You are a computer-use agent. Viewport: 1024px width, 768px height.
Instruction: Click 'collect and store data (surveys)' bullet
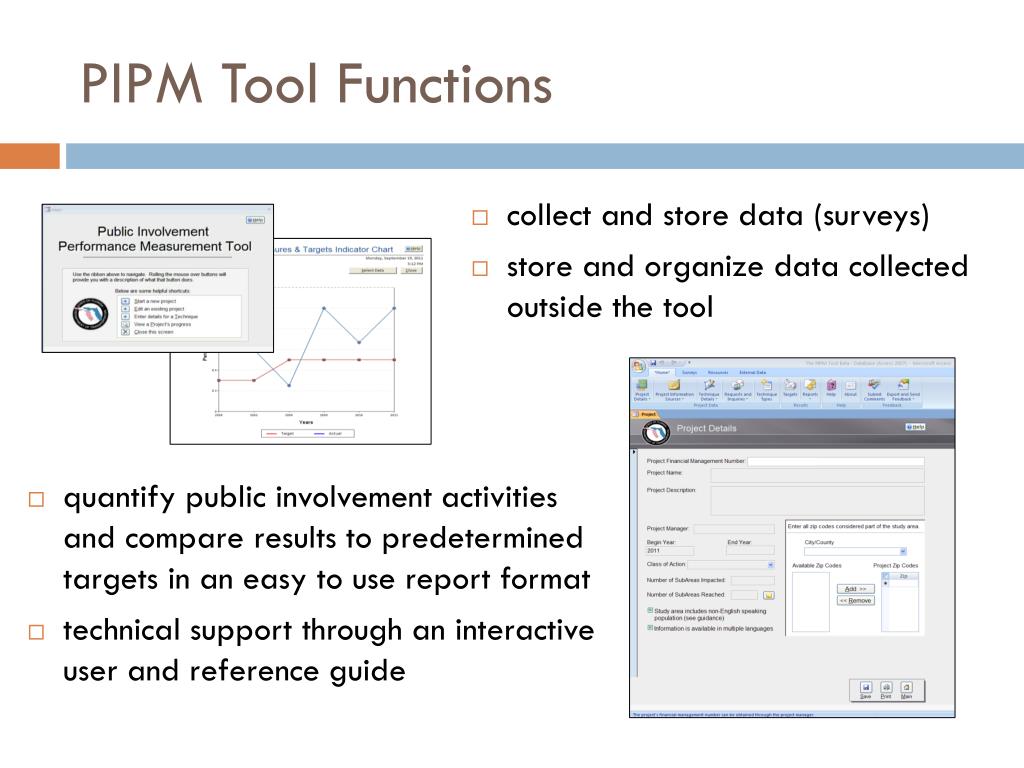pyautogui.click(x=718, y=216)
